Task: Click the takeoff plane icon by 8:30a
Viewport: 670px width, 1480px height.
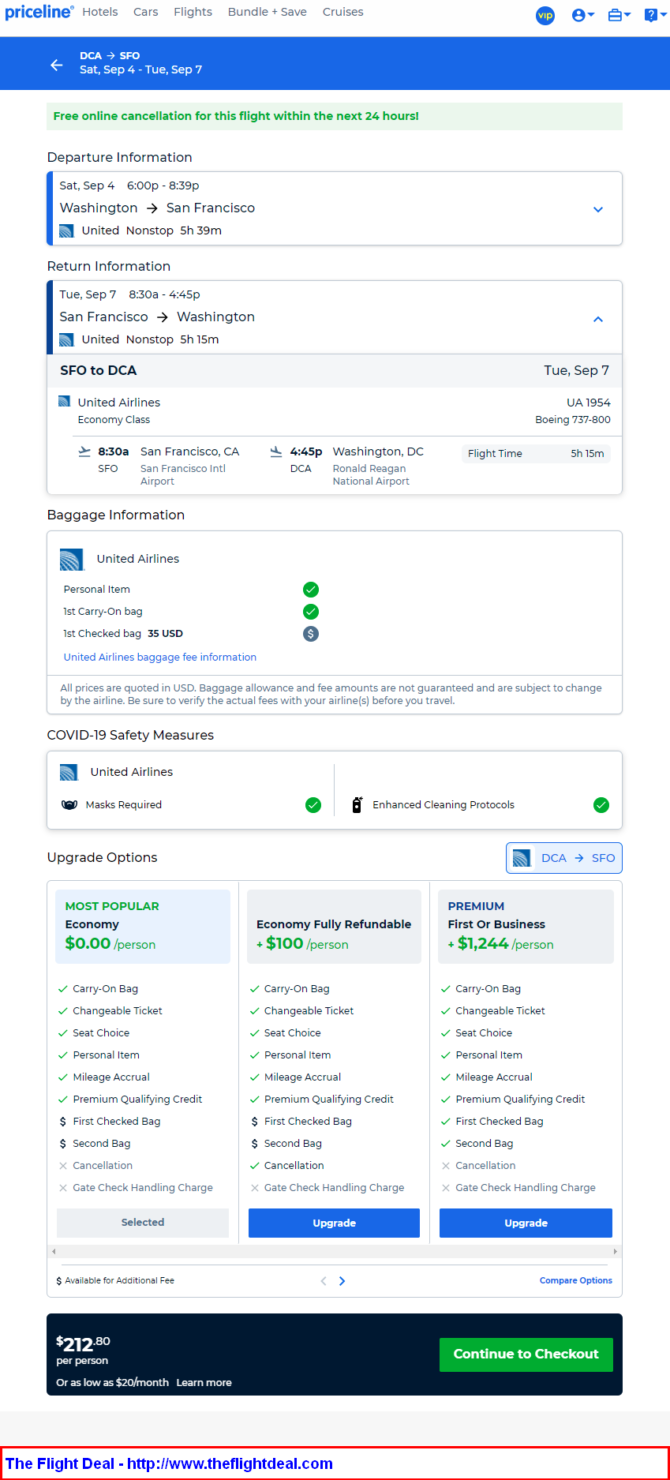Action: point(85,452)
